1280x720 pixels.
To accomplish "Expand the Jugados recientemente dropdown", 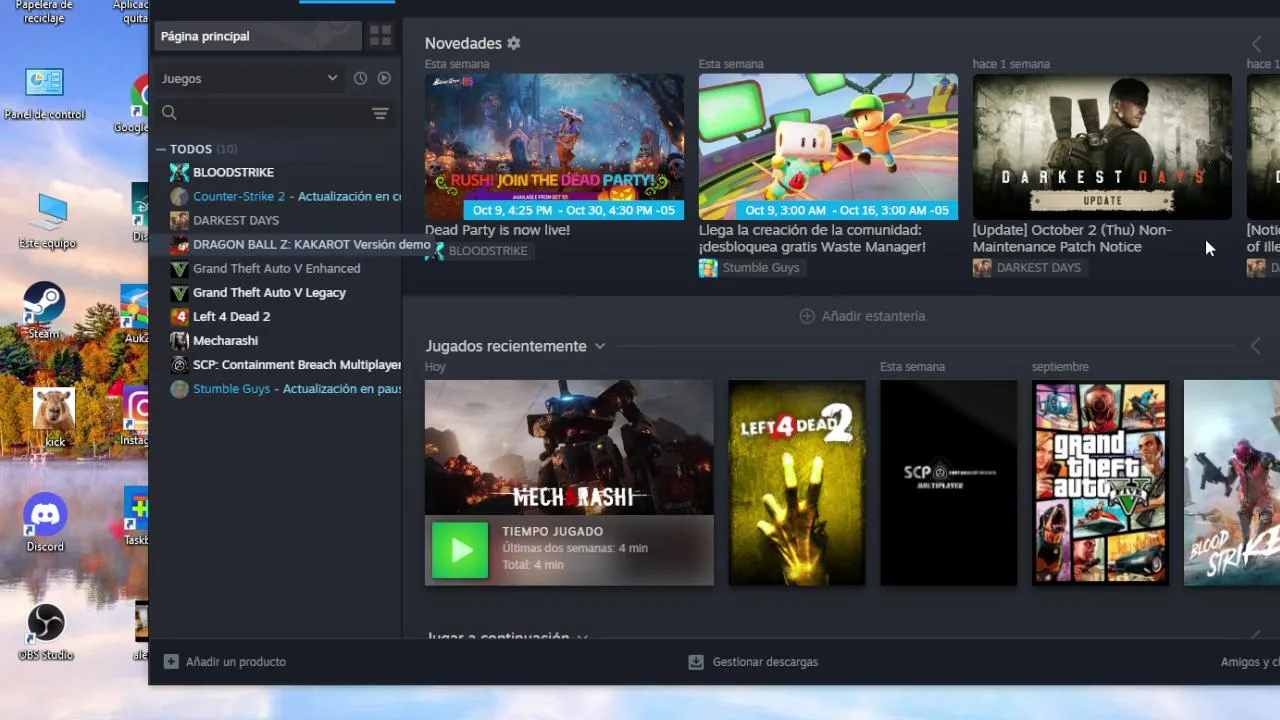I will click(x=600, y=346).
